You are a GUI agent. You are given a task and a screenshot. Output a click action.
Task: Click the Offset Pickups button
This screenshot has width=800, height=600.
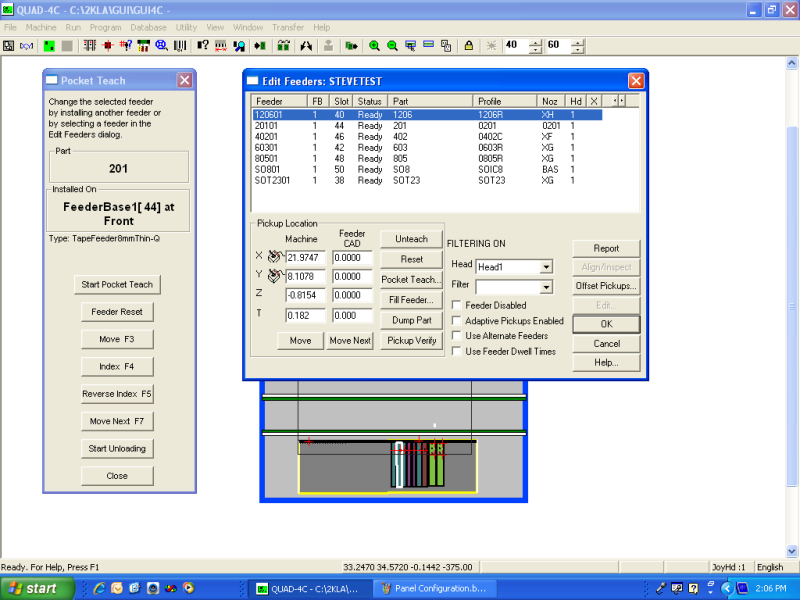click(x=606, y=286)
